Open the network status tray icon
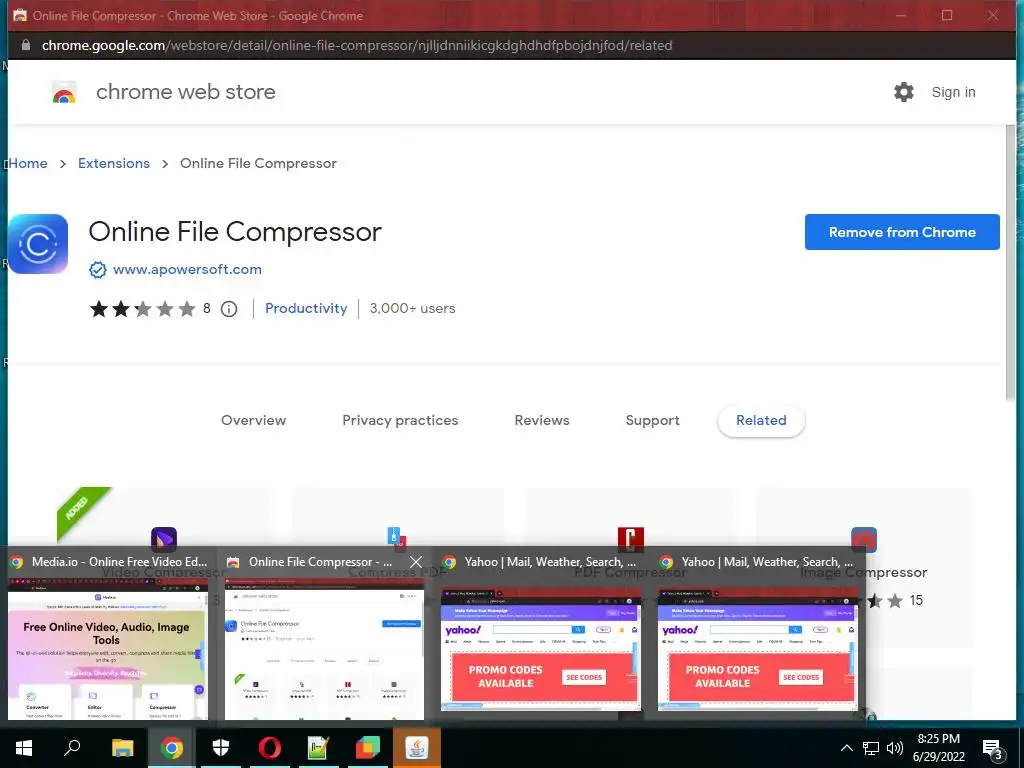 (871, 748)
